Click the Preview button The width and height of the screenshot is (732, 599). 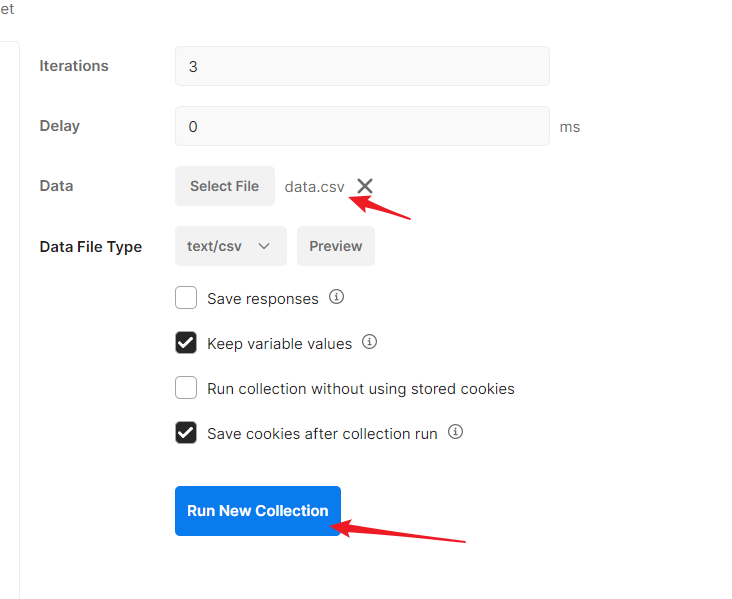(x=335, y=246)
